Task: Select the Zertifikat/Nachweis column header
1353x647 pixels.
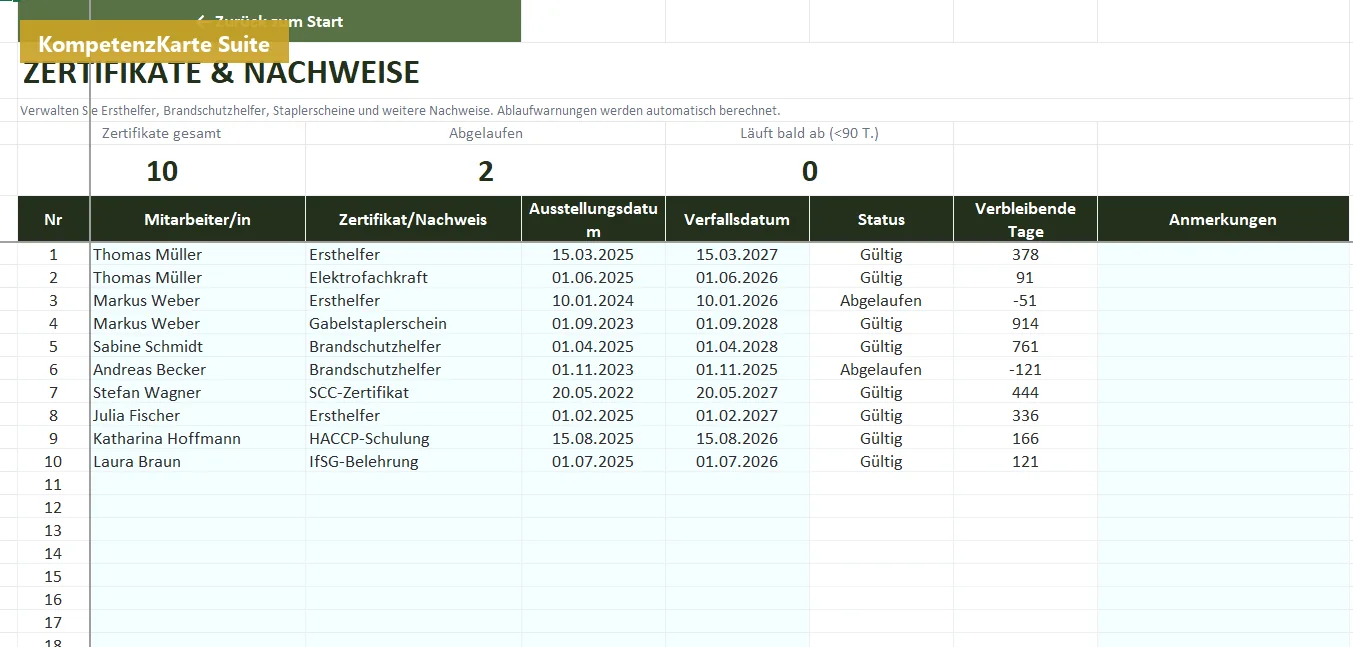Action: click(413, 219)
